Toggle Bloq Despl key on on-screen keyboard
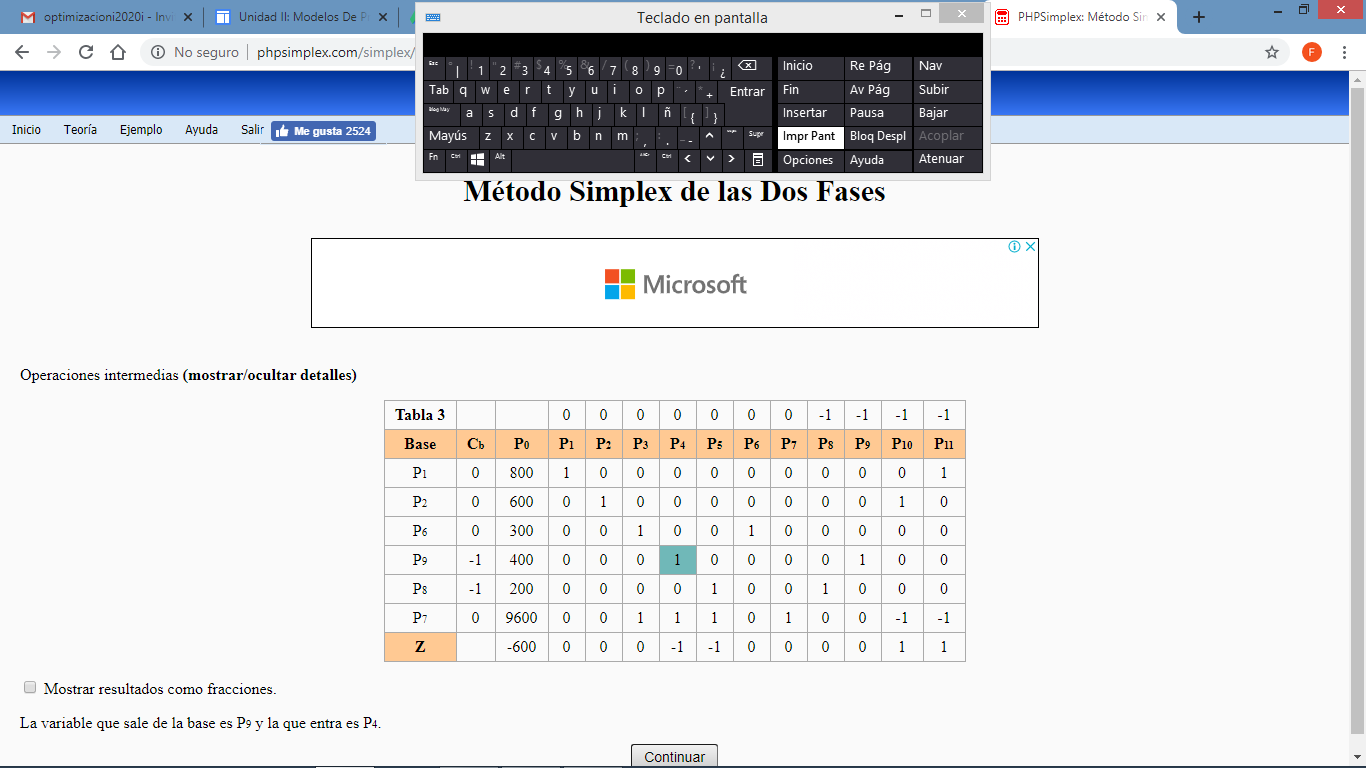The height and width of the screenshot is (768, 1366). click(877, 136)
